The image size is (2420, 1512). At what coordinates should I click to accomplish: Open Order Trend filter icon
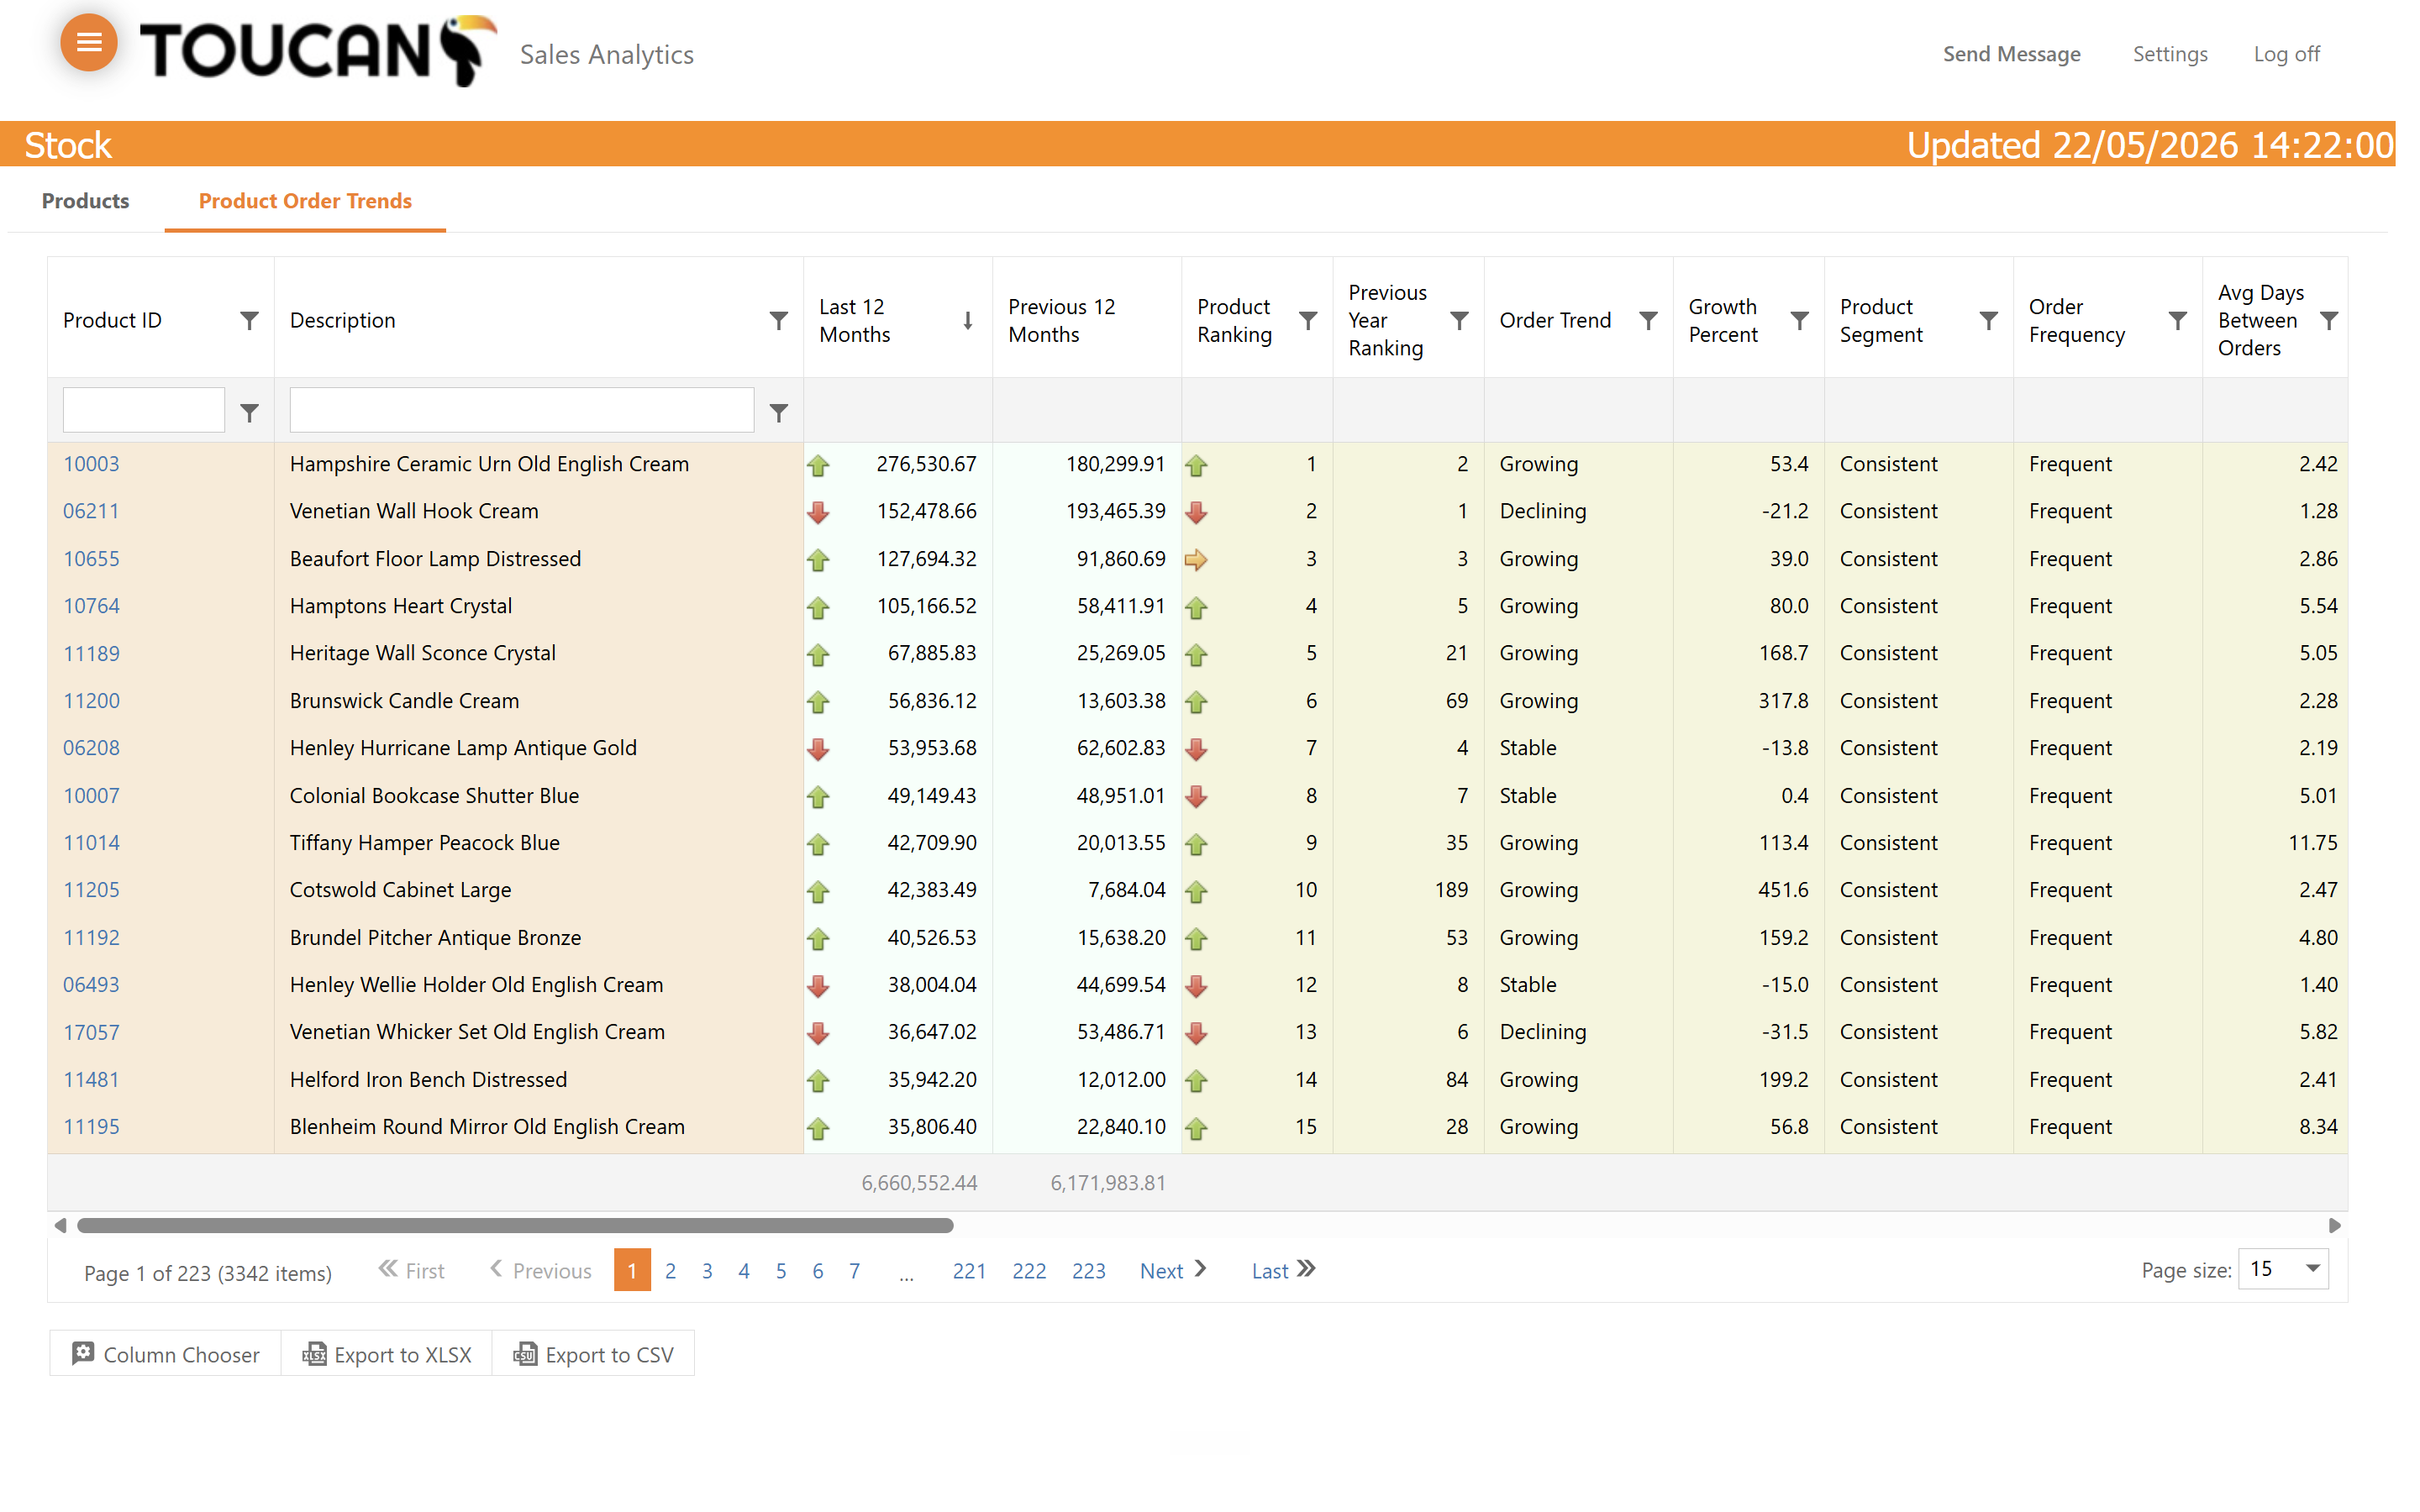pyautogui.click(x=1648, y=320)
